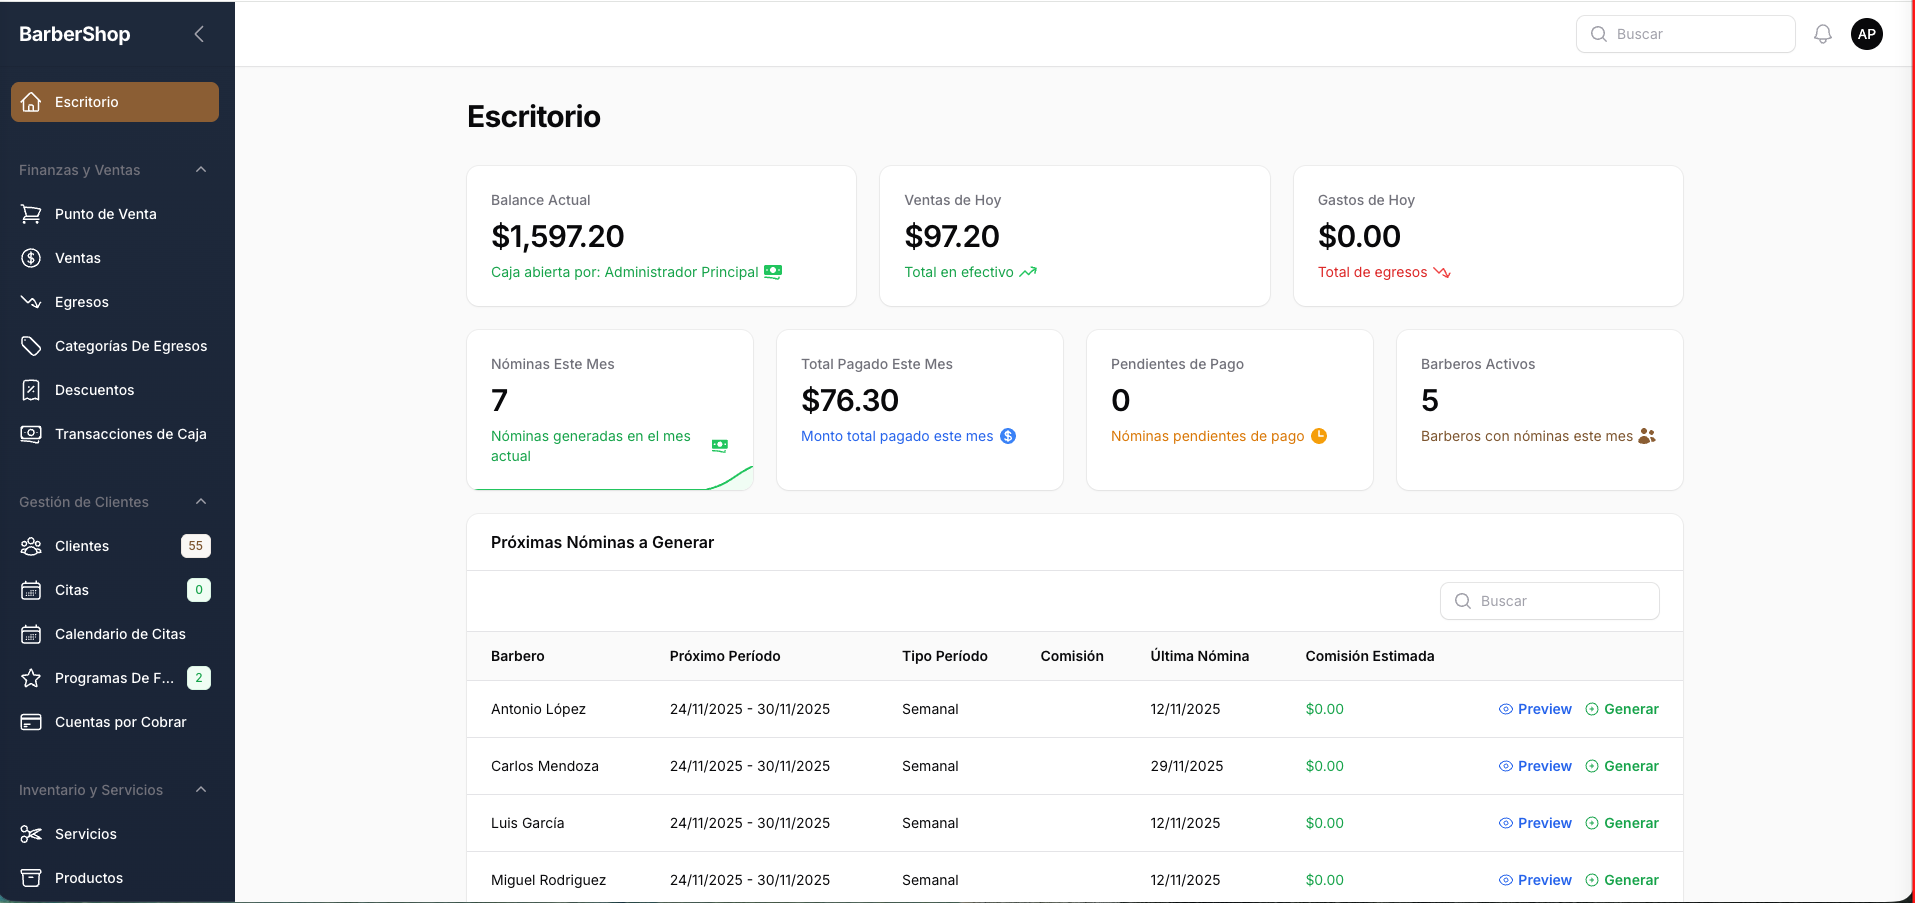Generate payroll for Luis García
The image size is (1915, 903).
pyautogui.click(x=1622, y=823)
